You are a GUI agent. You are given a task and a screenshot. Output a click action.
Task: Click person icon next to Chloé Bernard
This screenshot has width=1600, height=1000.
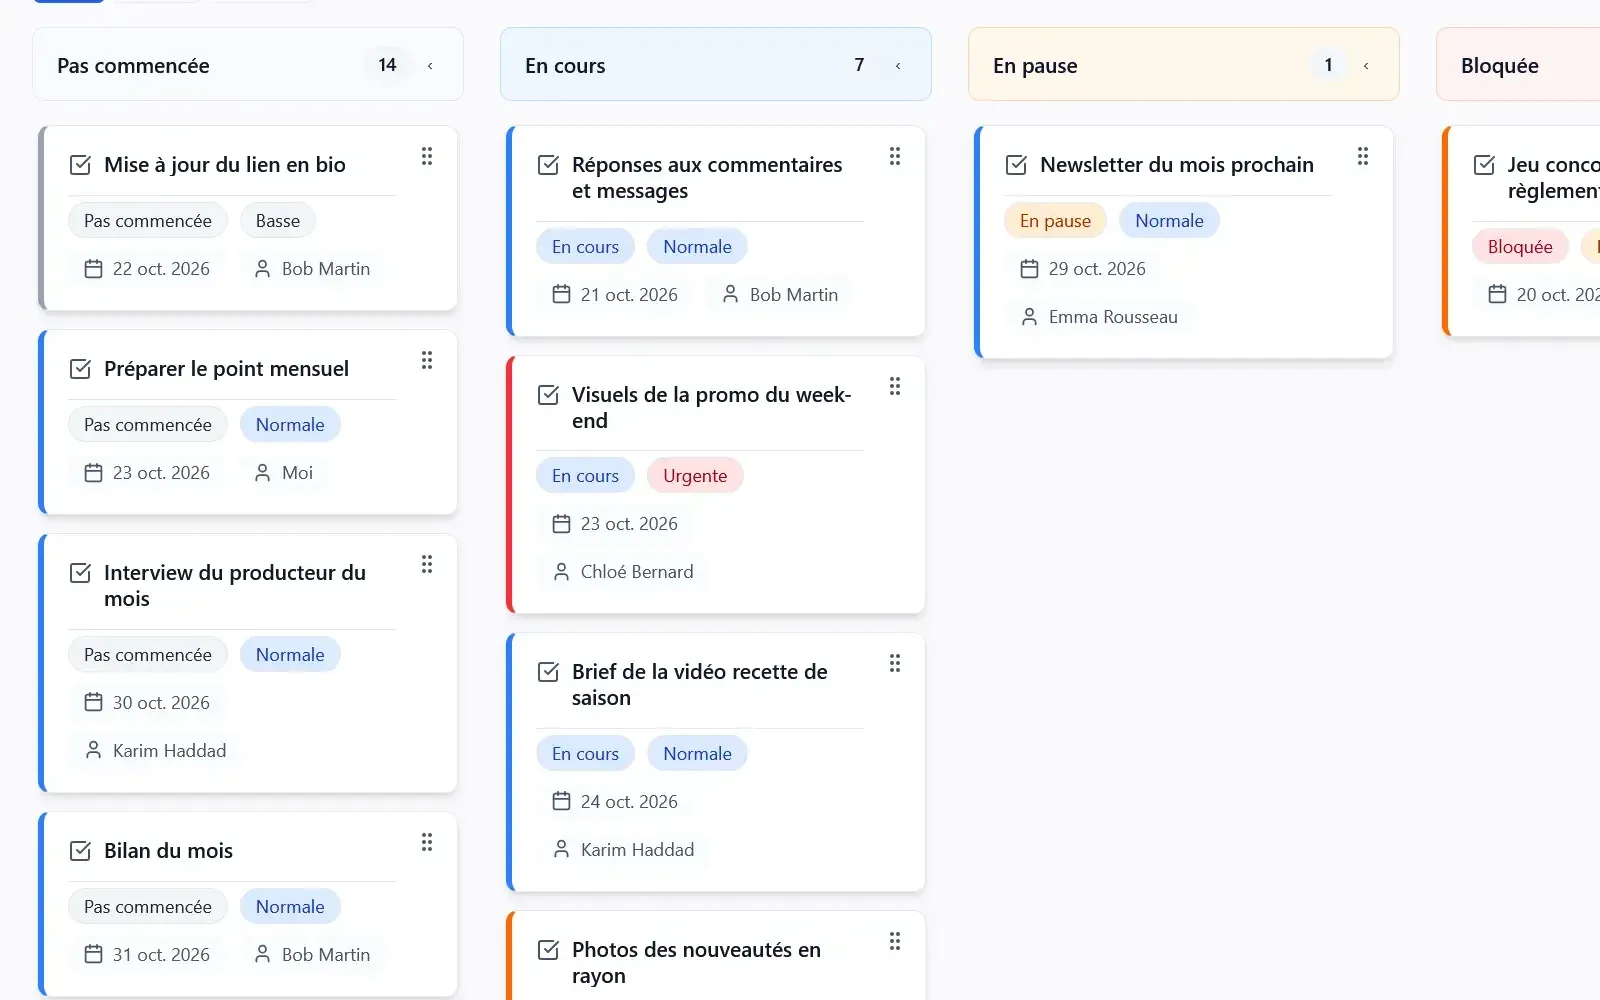point(561,572)
